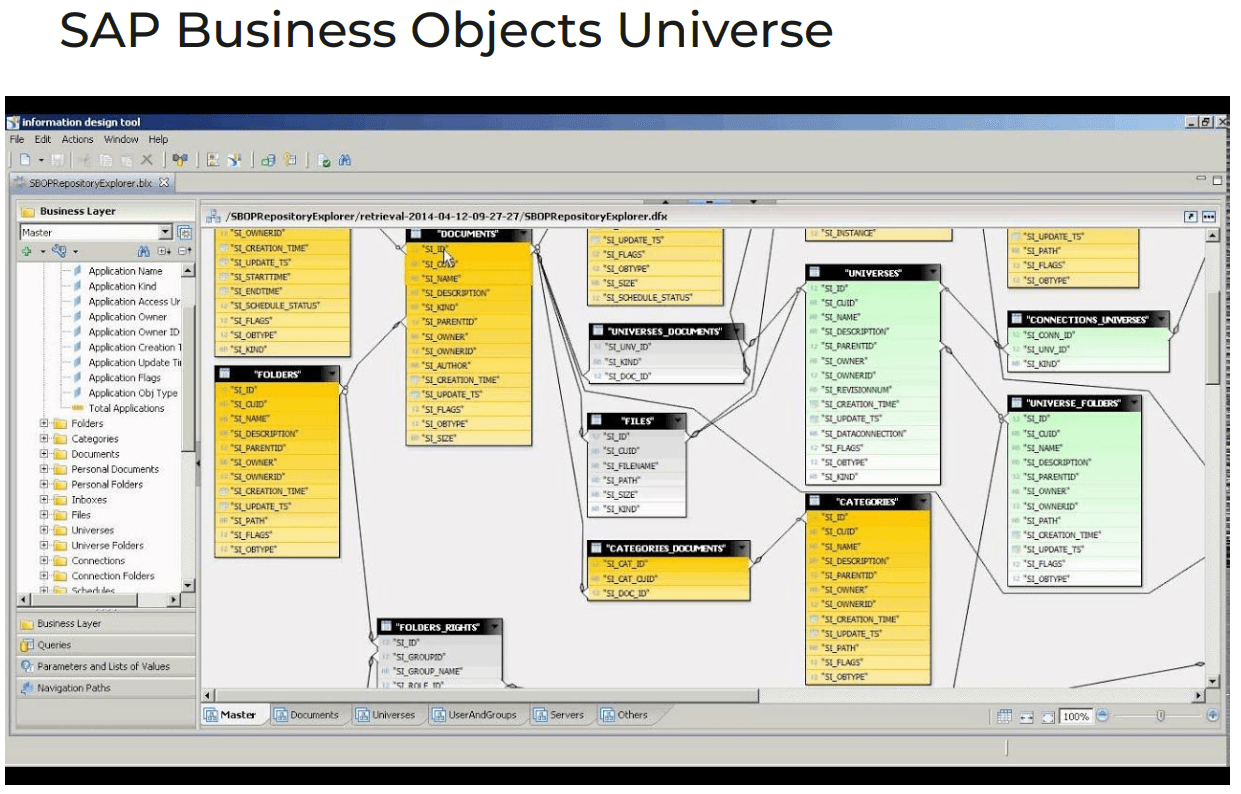Viewport: 1241px width, 794px height.
Task: Open the Help menu
Action: click(158, 139)
